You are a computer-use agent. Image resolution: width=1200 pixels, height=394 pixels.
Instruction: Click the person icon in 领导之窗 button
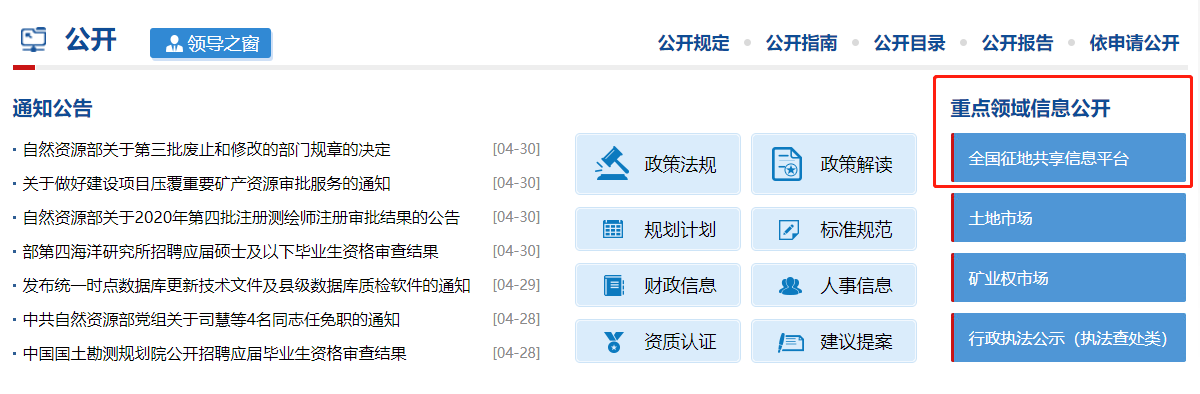click(x=174, y=44)
